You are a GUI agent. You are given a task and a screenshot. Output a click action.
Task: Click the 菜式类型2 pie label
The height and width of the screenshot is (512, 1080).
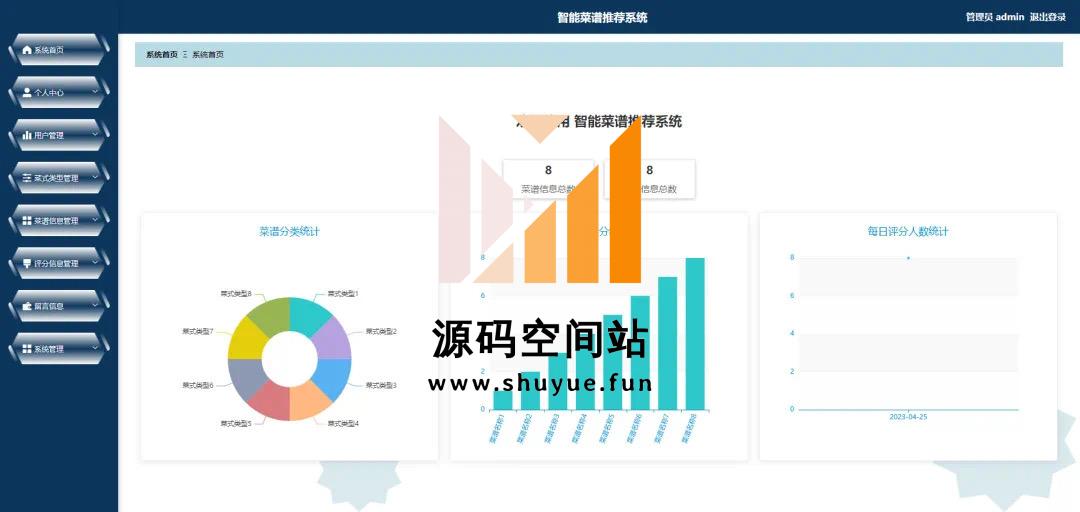point(381,331)
